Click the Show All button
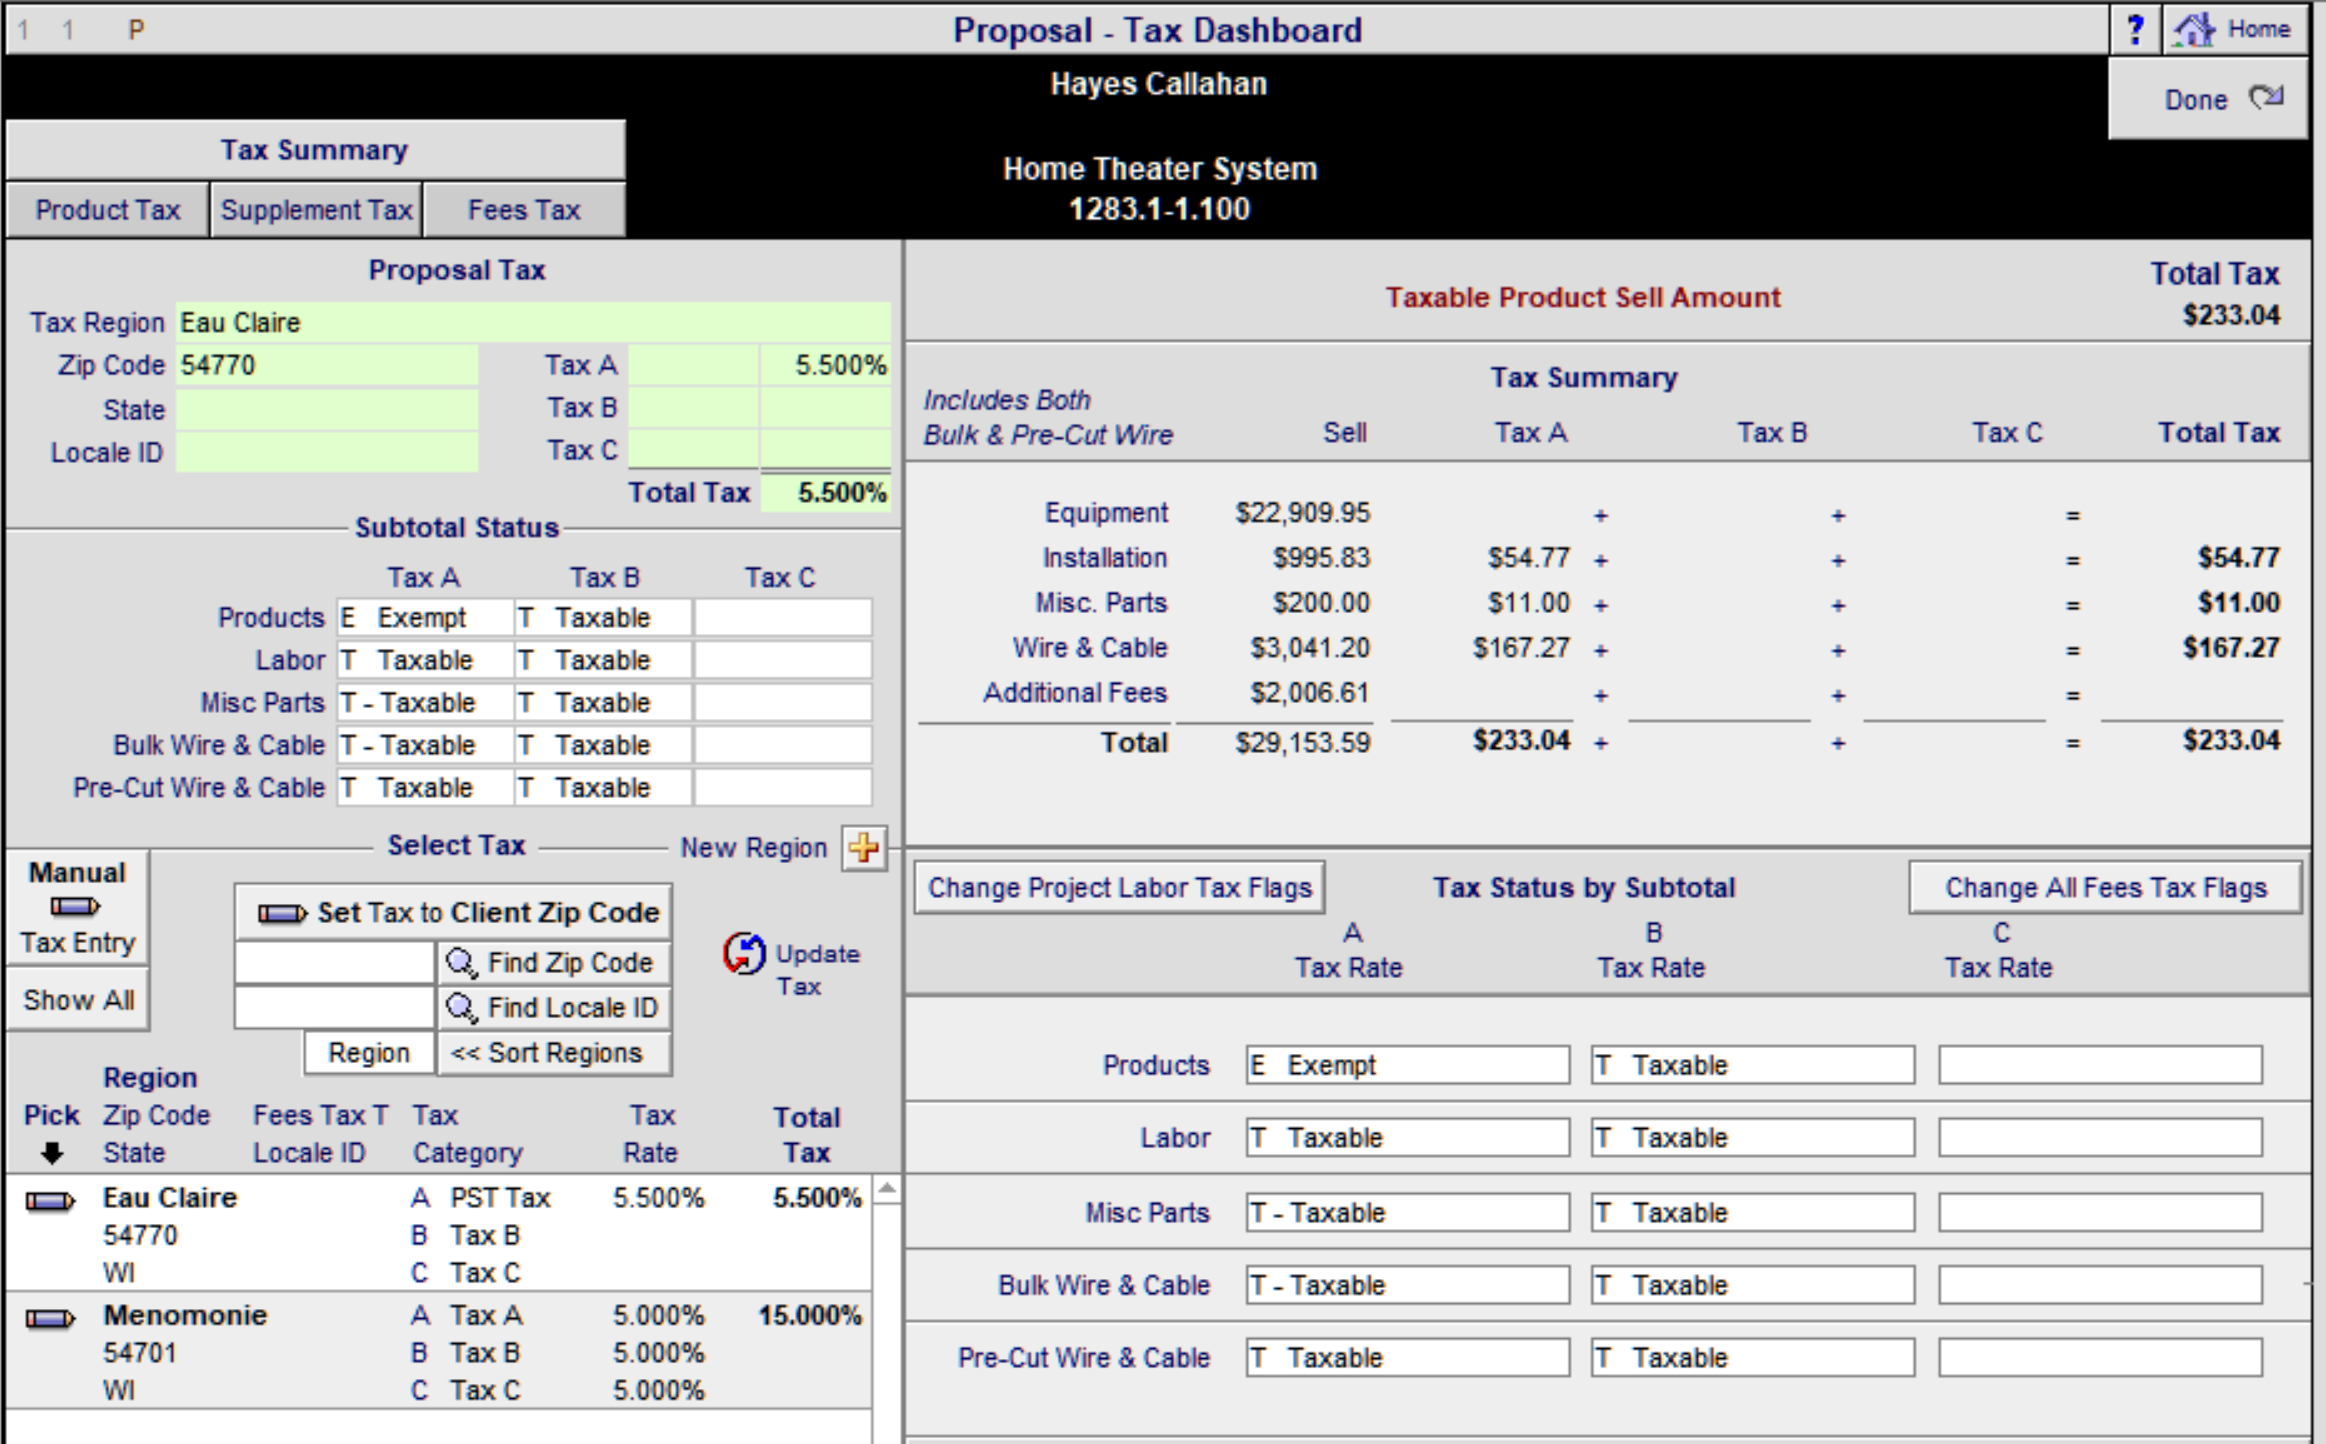2326x1444 pixels. click(x=78, y=1000)
